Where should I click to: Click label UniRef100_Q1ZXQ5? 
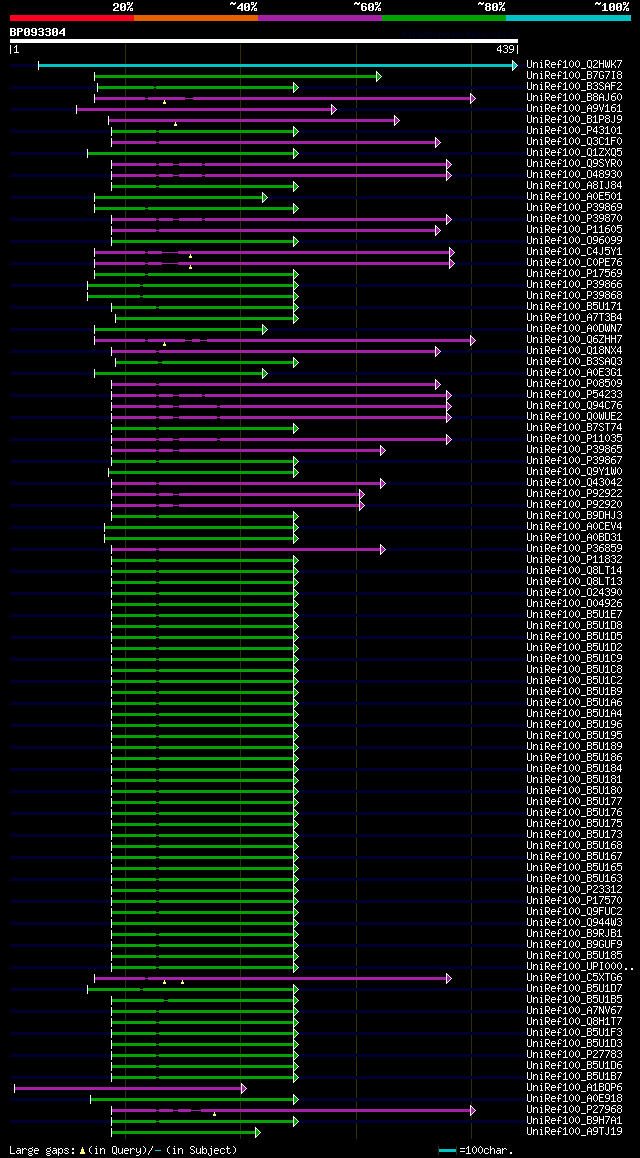pyautogui.click(x=574, y=152)
